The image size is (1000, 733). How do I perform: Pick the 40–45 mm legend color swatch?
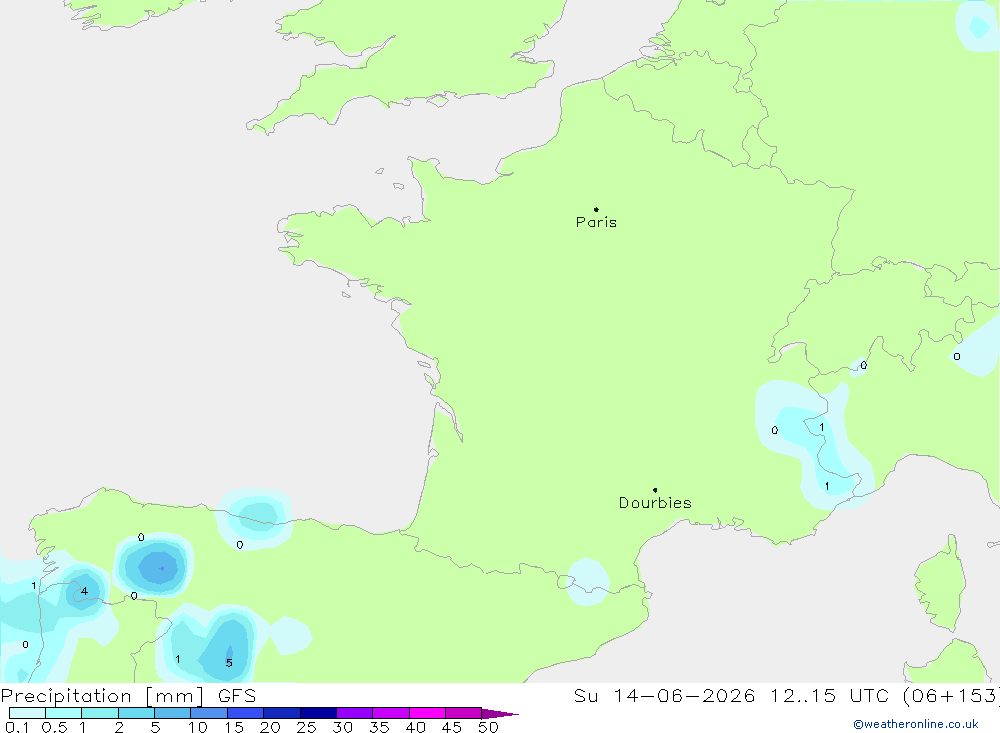pyautogui.click(x=427, y=713)
